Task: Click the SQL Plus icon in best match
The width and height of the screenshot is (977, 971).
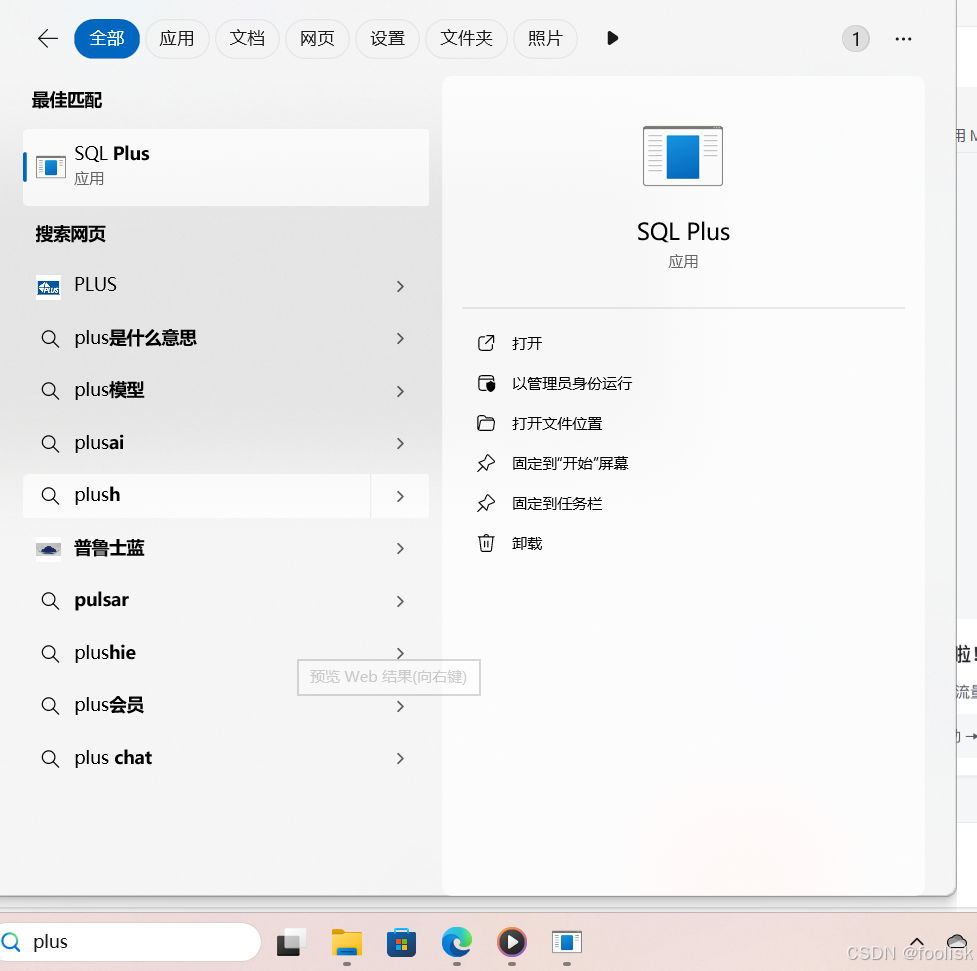Action: [51, 167]
